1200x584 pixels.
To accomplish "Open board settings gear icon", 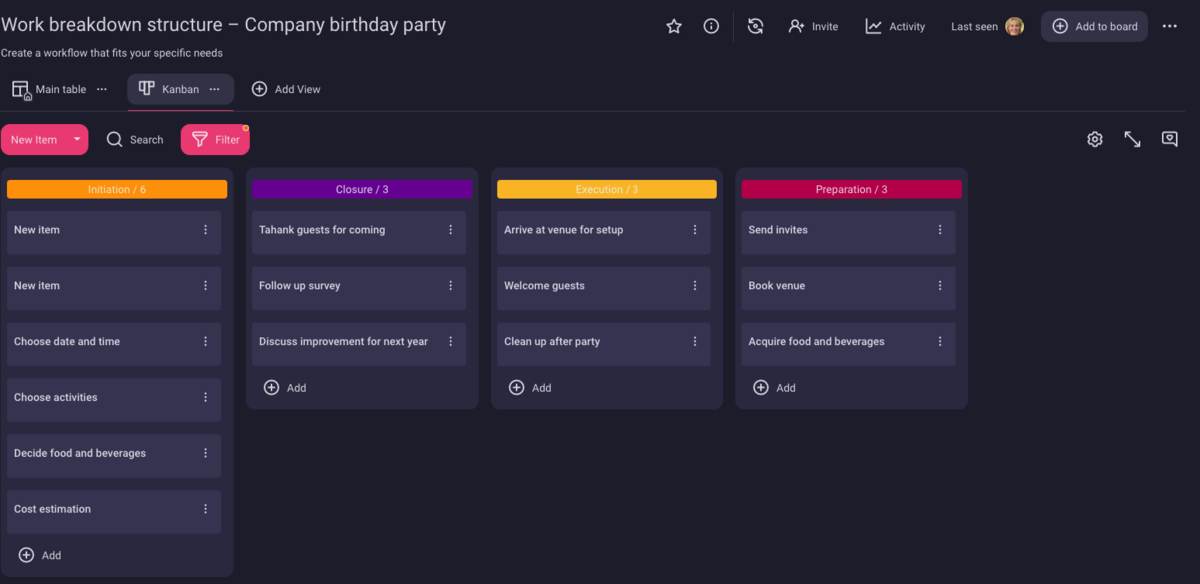I will (1095, 140).
